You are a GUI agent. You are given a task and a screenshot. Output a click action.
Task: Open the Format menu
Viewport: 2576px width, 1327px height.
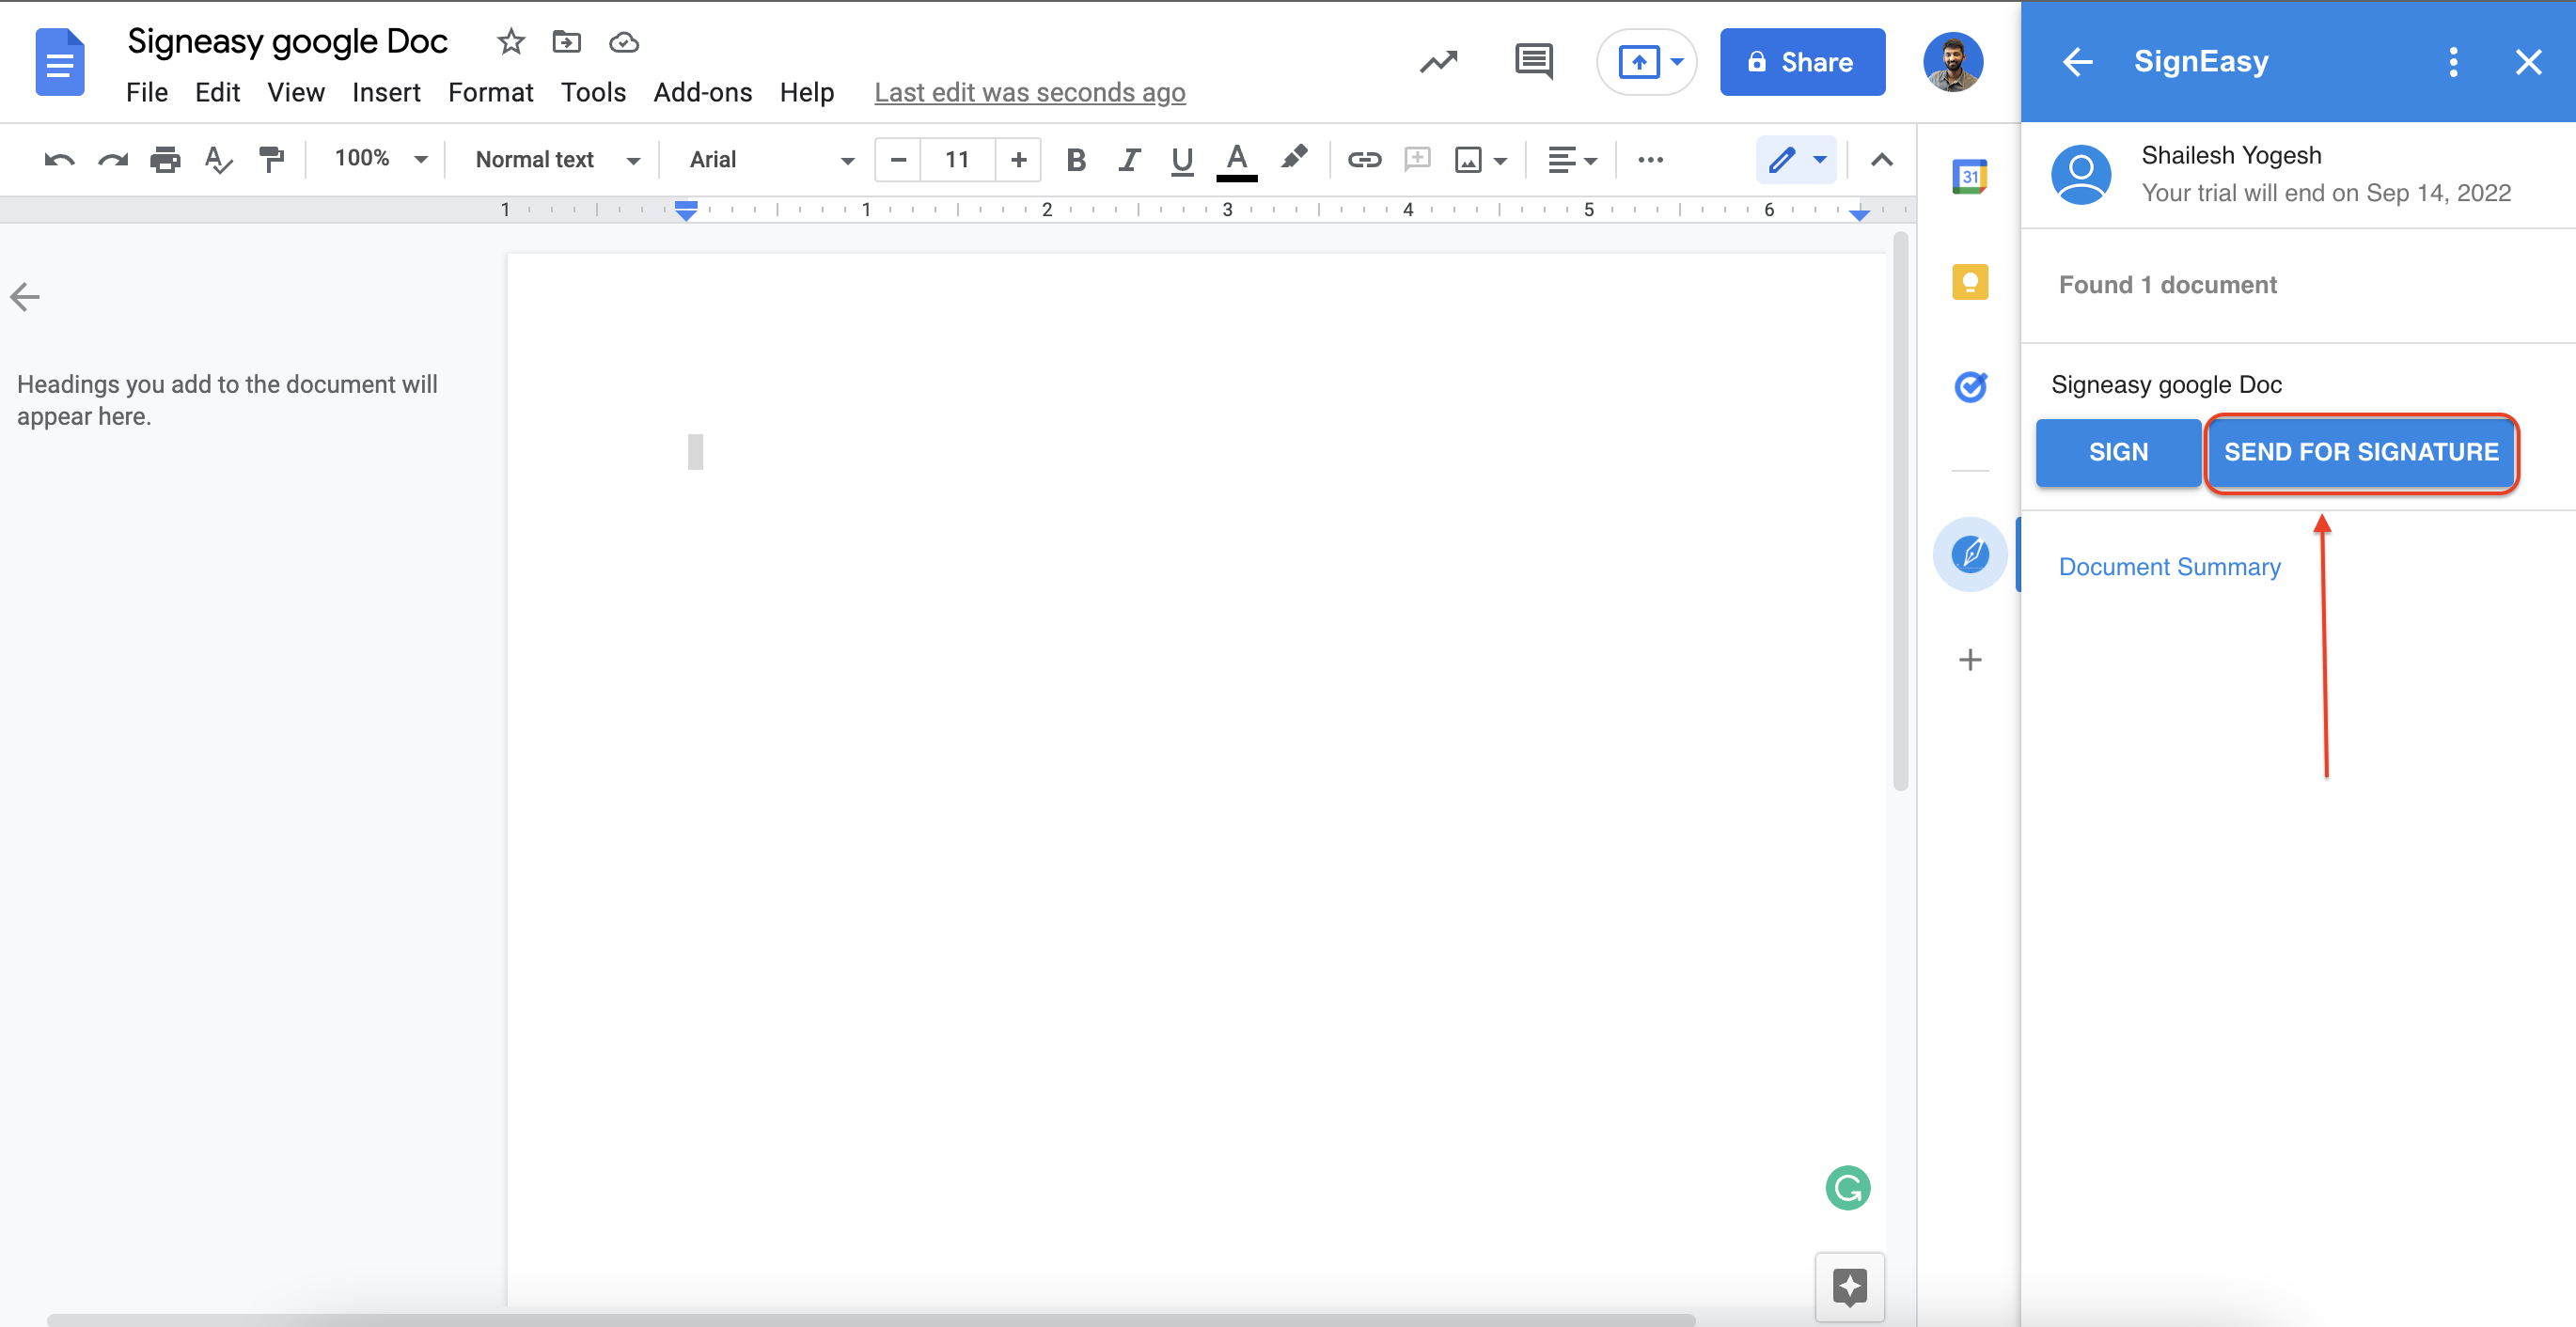(490, 93)
